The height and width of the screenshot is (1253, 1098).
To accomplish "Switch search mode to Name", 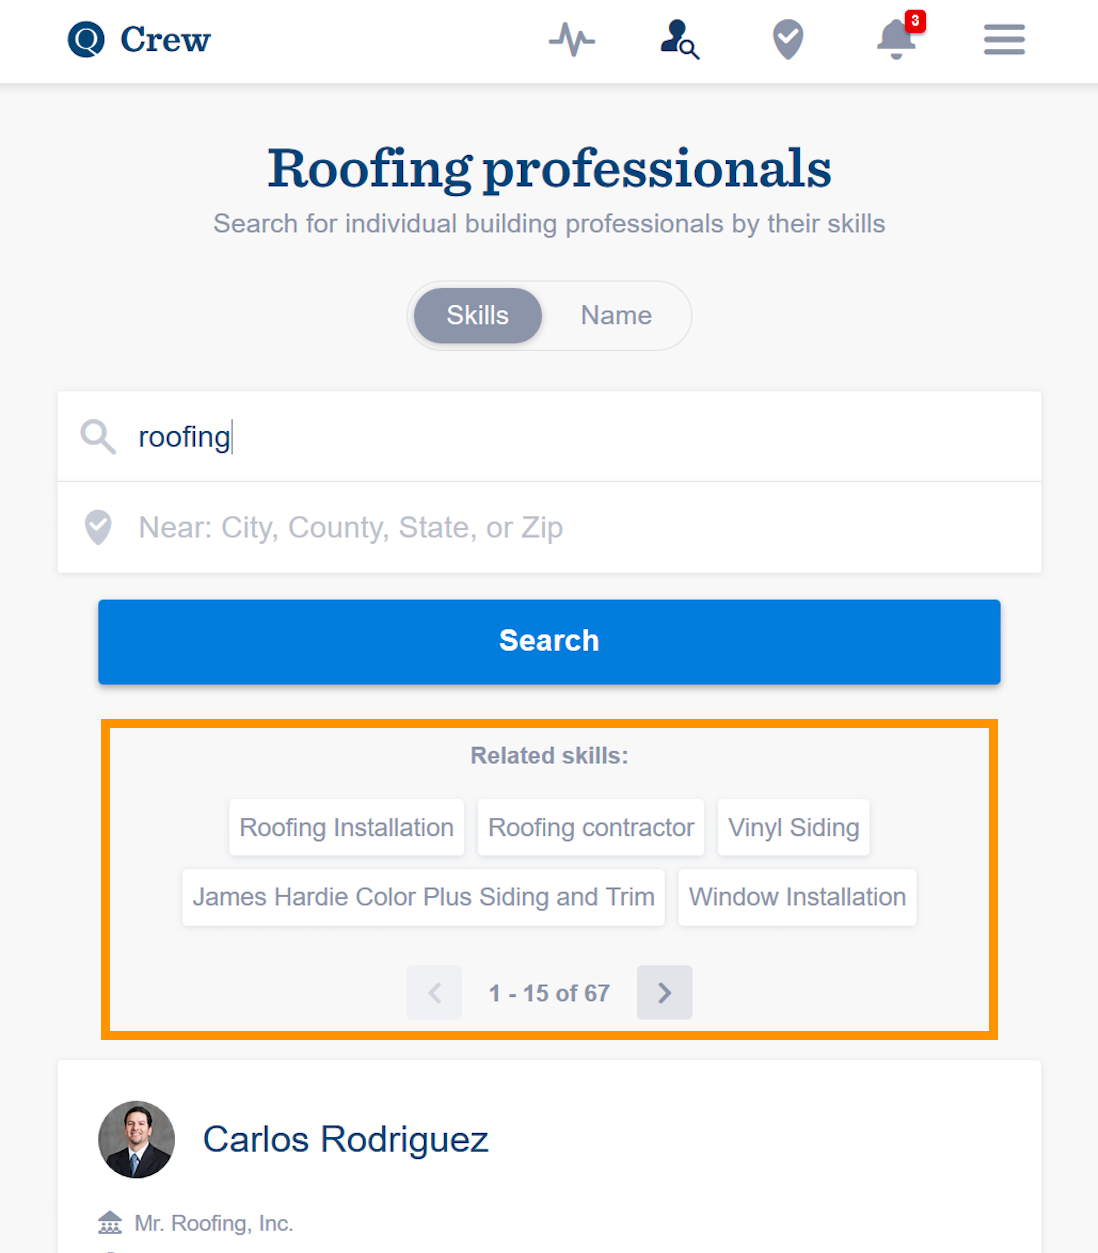I will [x=616, y=316].
